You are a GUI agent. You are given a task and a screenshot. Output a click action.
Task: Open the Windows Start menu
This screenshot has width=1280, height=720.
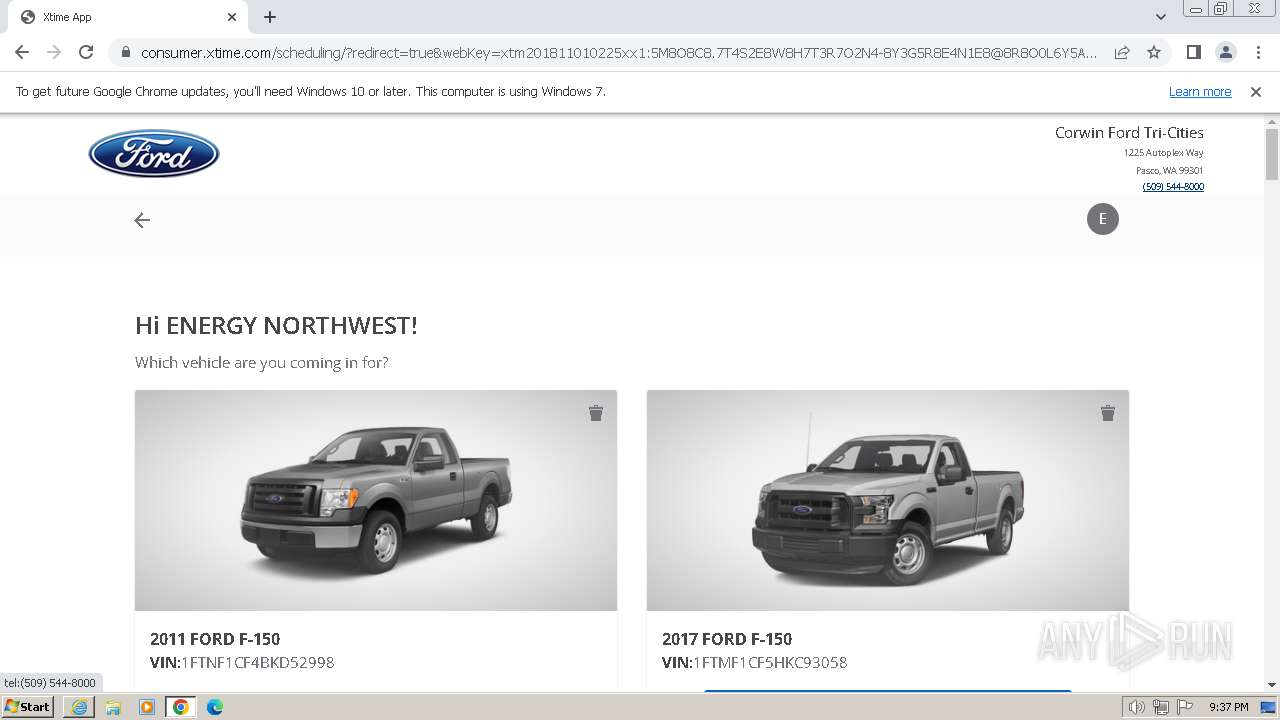point(28,707)
